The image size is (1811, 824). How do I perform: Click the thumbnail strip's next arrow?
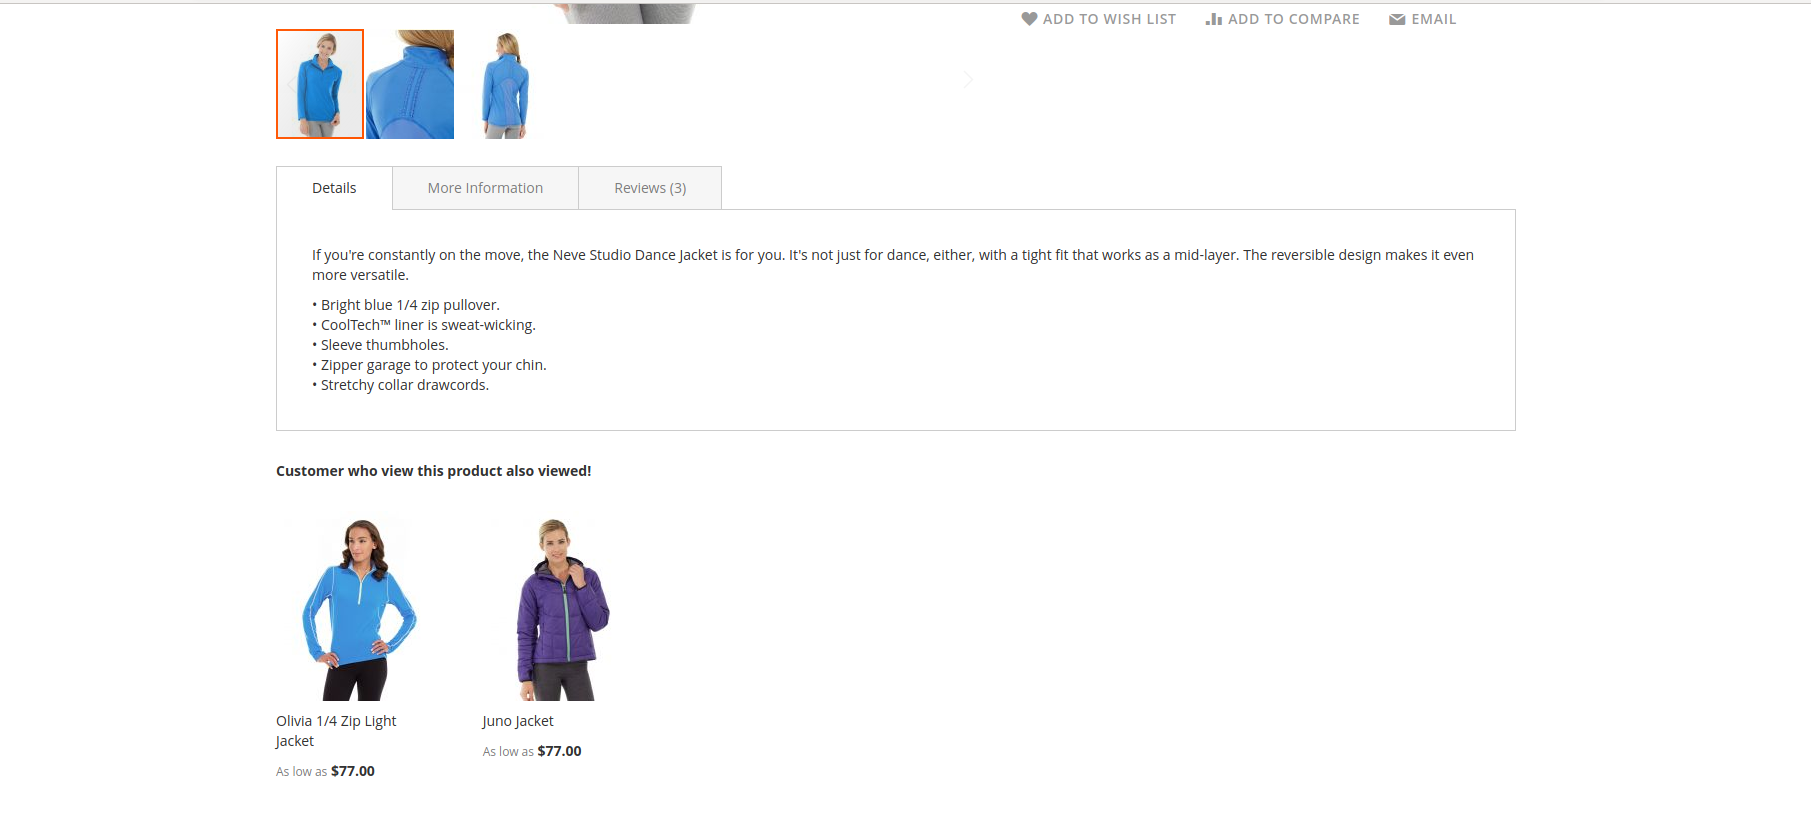click(968, 80)
